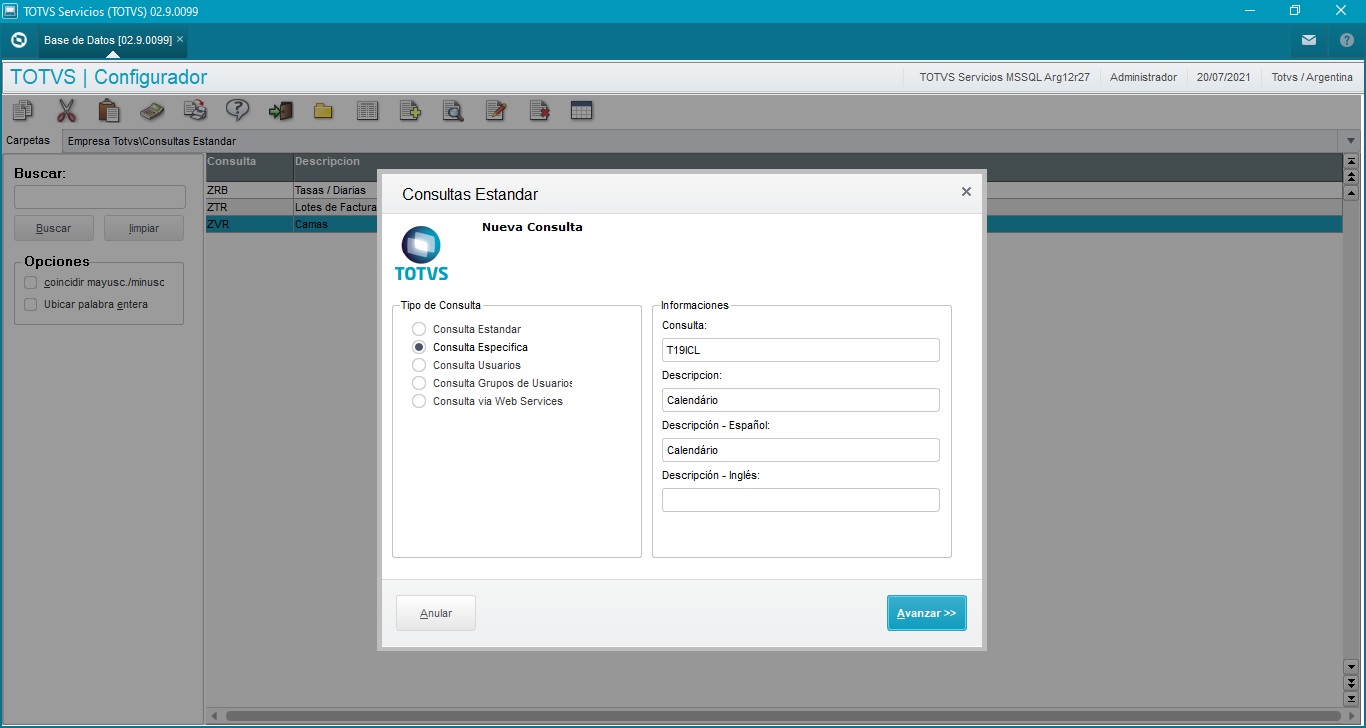This screenshot has width=1366, height=728.
Task: Click the Anular button
Action: [x=436, y=613]
